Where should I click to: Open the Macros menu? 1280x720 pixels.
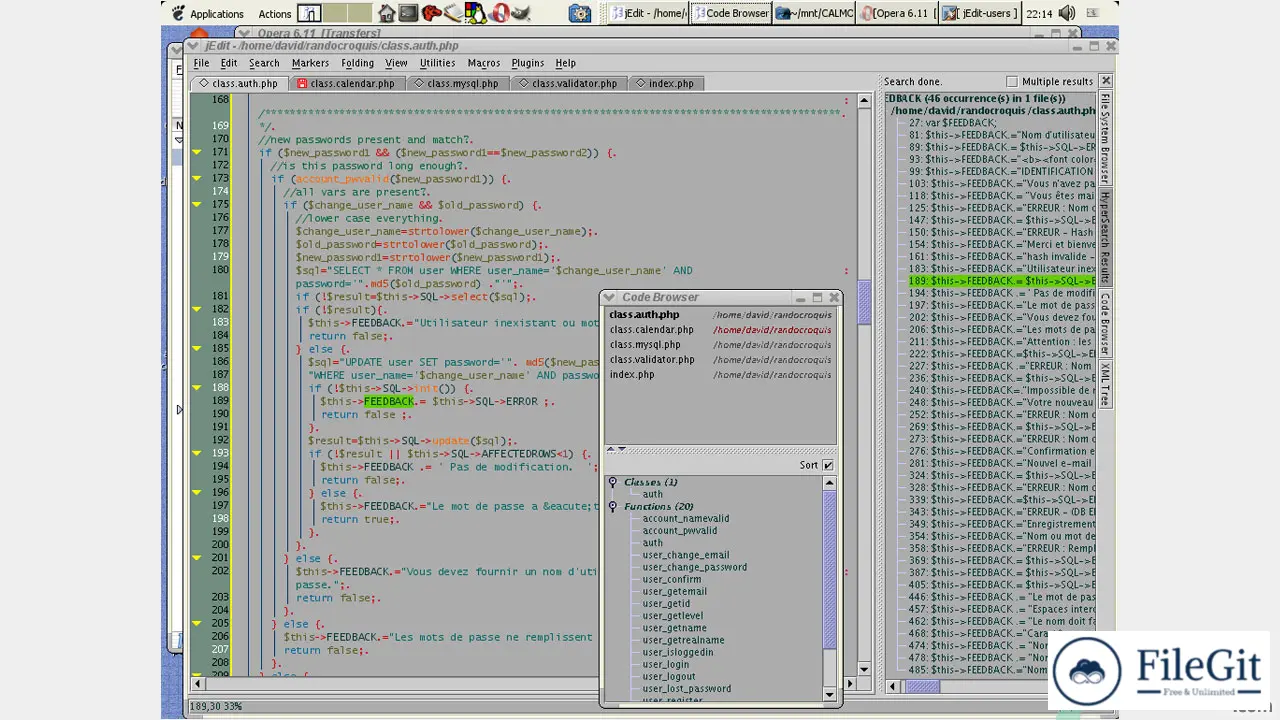click(x=484, y=63)
